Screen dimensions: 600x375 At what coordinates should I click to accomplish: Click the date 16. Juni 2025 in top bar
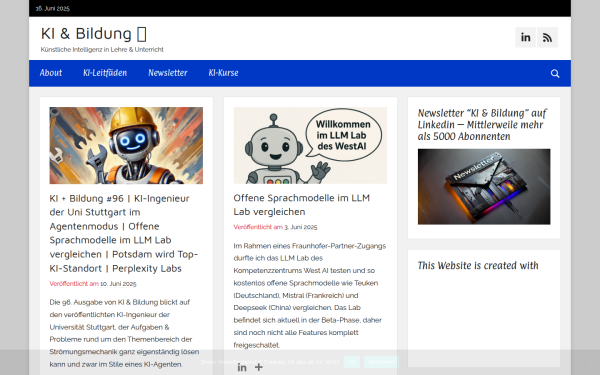(53, 8)
